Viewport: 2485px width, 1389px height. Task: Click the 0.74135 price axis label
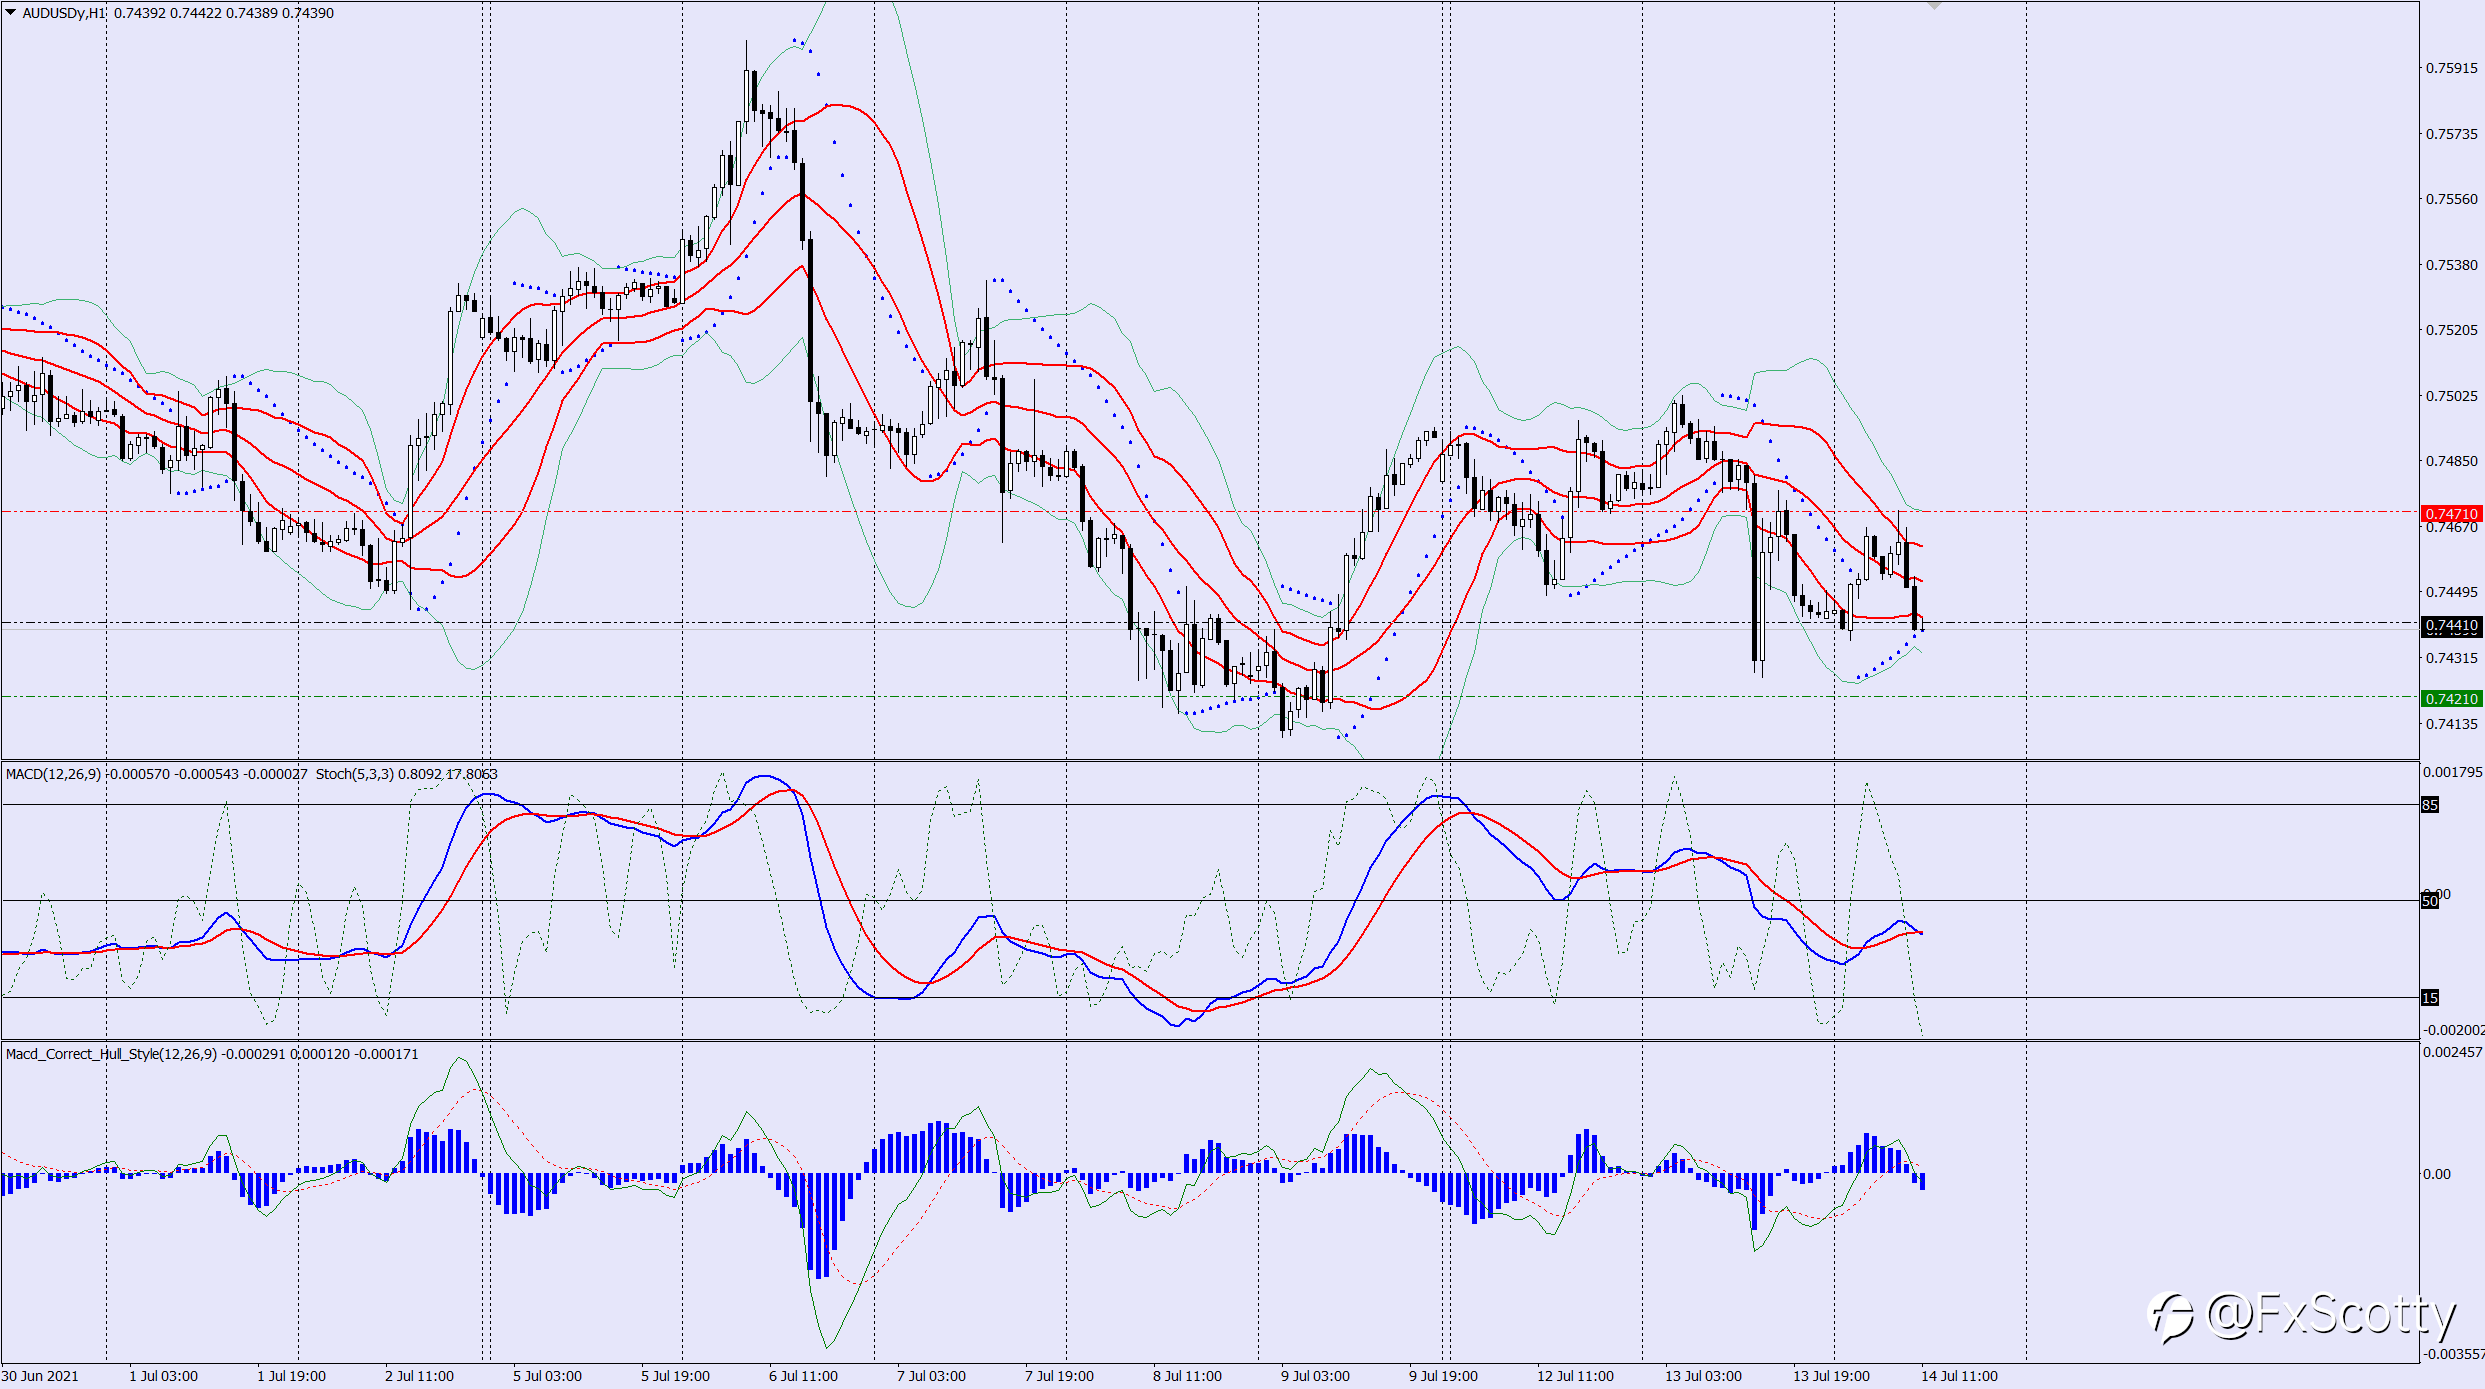2452,724
